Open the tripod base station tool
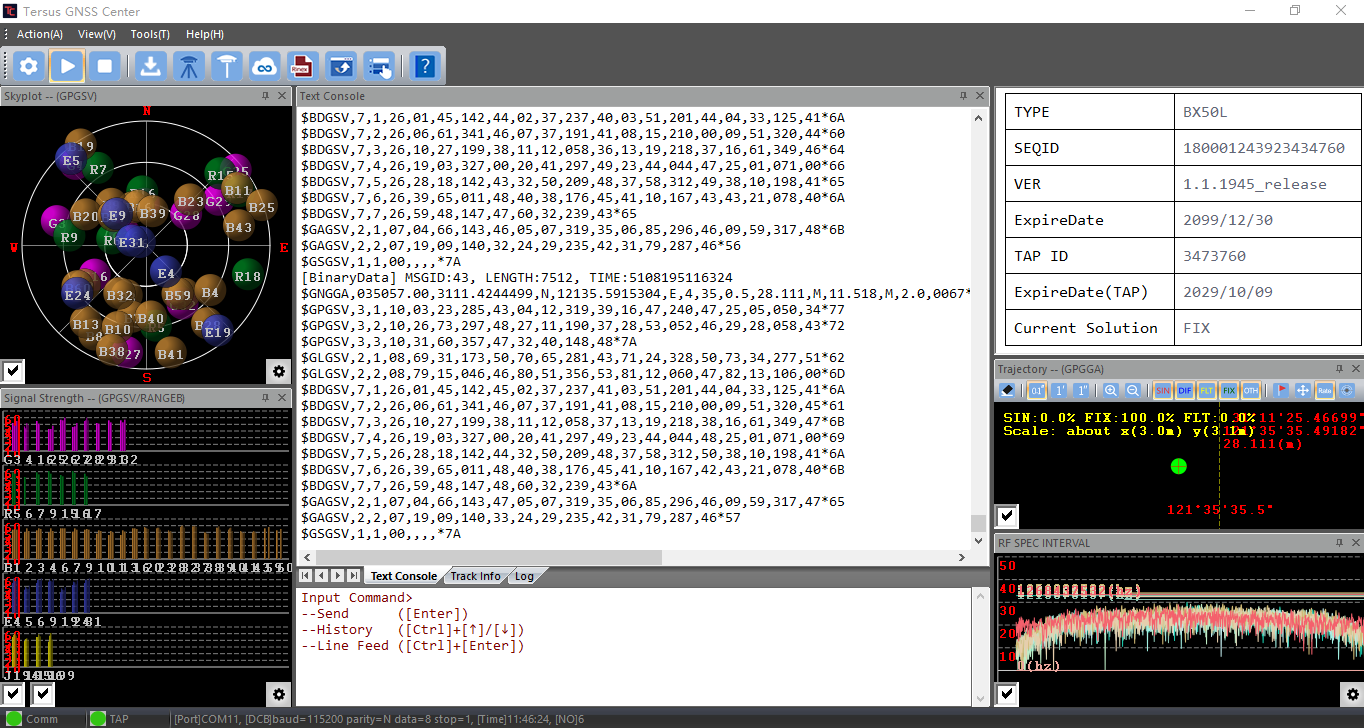The height and width of the screenshot is (728, 1364). point(189,67)
